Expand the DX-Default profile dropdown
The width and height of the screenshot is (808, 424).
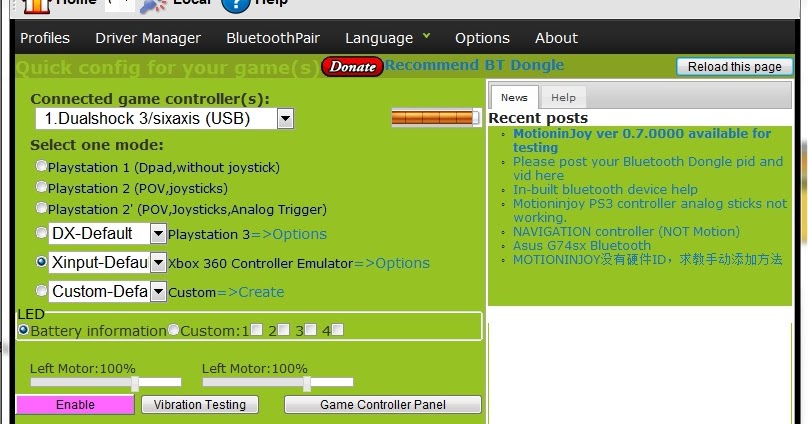tap(158, 233)
